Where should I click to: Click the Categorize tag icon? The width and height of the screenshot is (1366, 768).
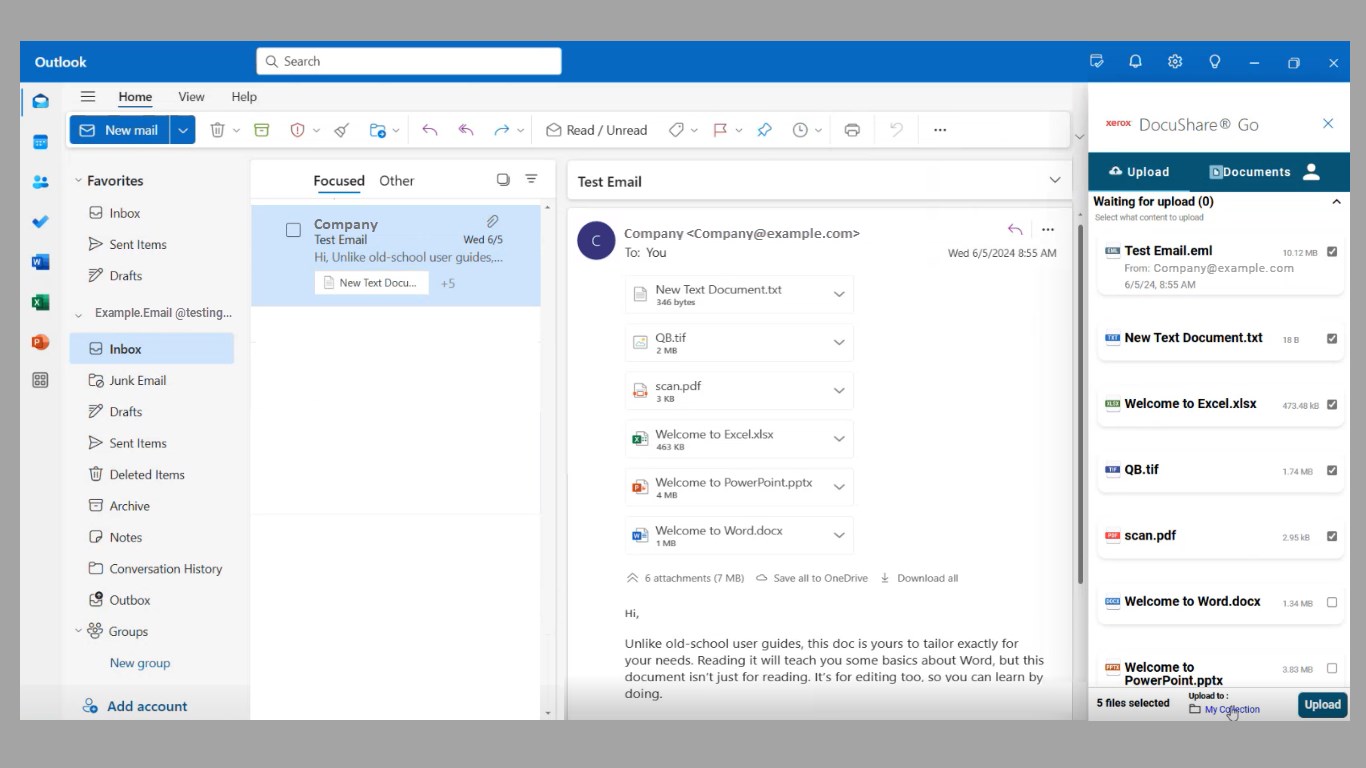(x=676, y=130)
